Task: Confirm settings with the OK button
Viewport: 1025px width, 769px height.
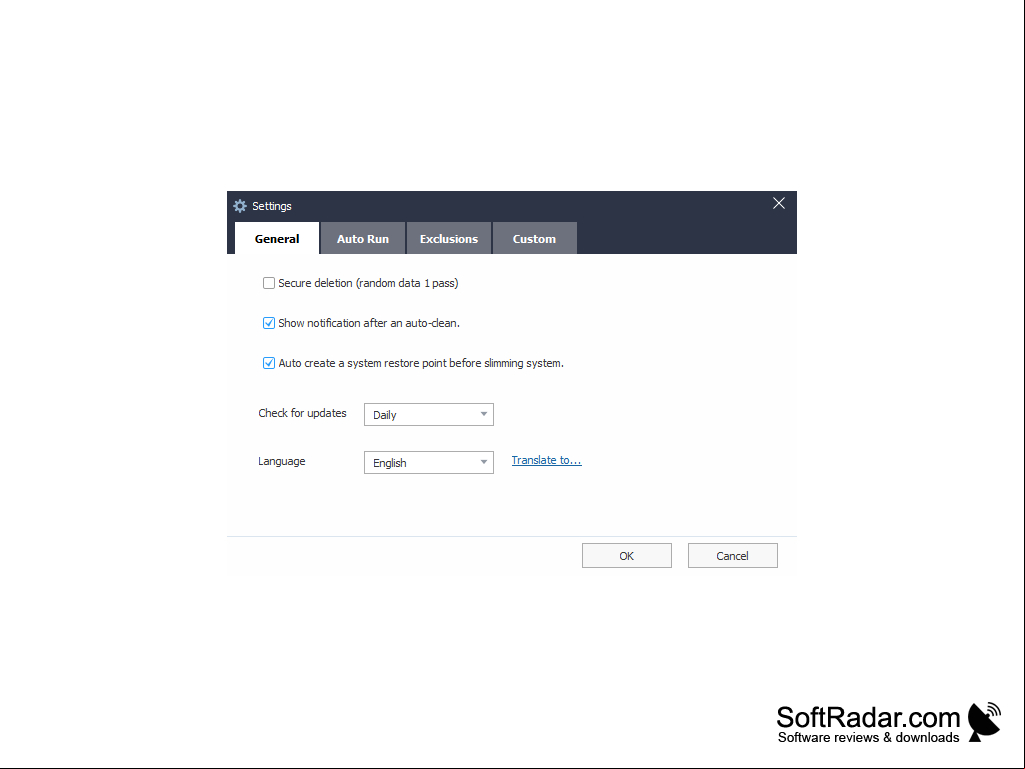Action: (626, 556)
